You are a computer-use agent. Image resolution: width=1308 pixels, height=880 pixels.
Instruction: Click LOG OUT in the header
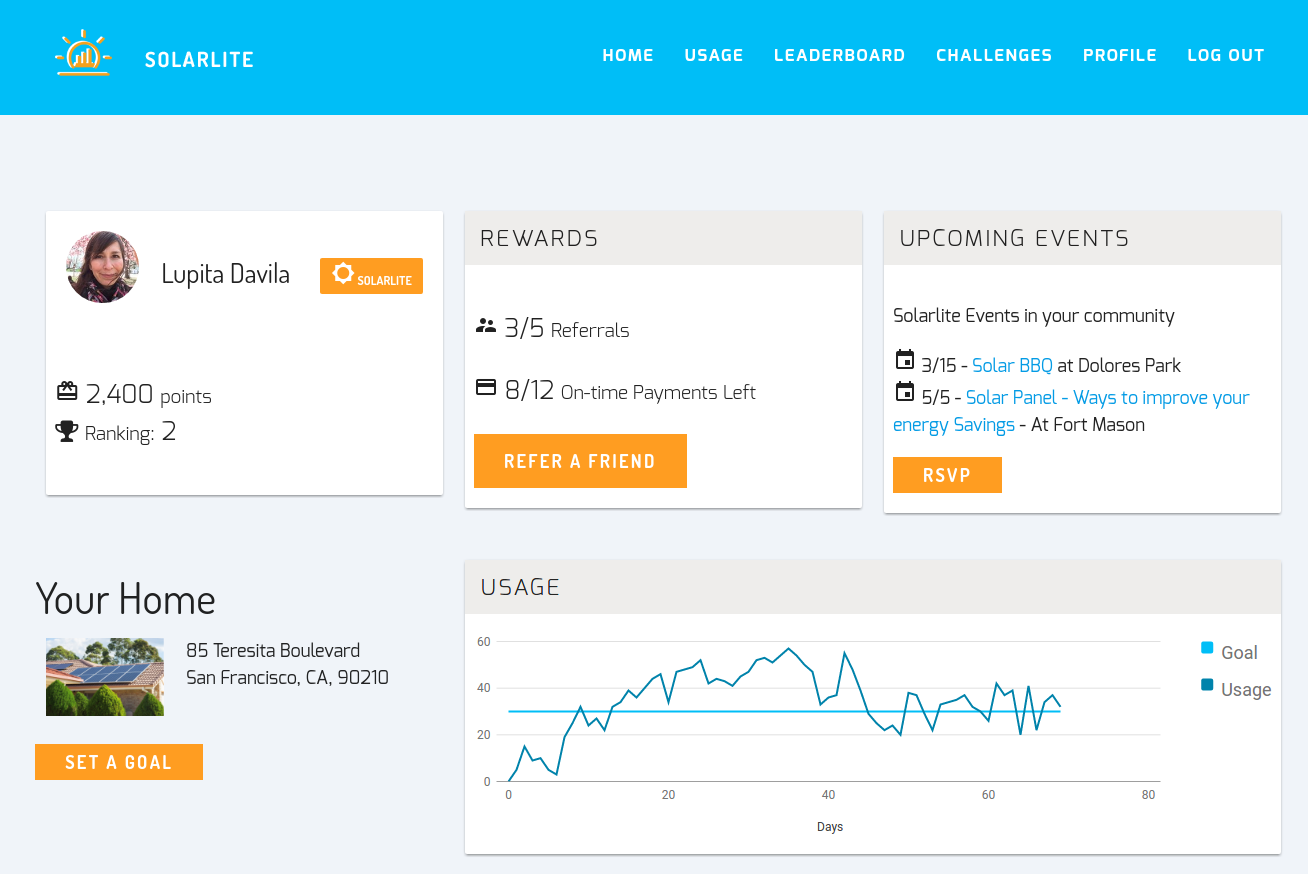[1226, 56]
